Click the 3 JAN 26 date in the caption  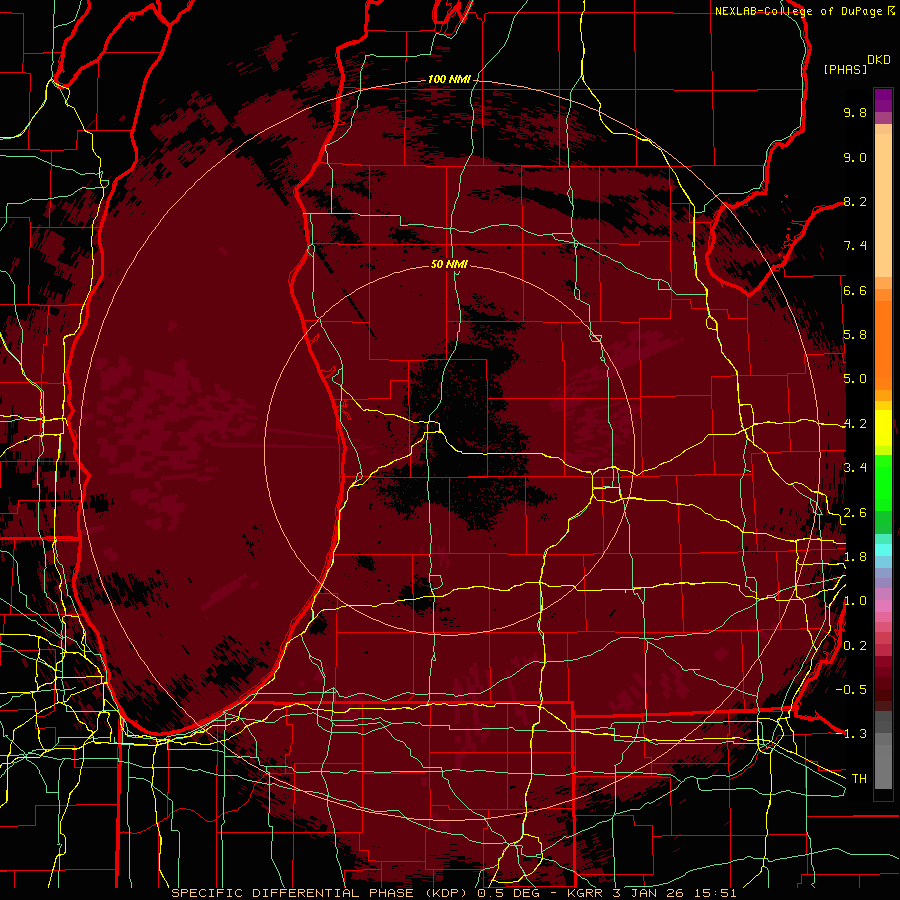coord(650,893)
